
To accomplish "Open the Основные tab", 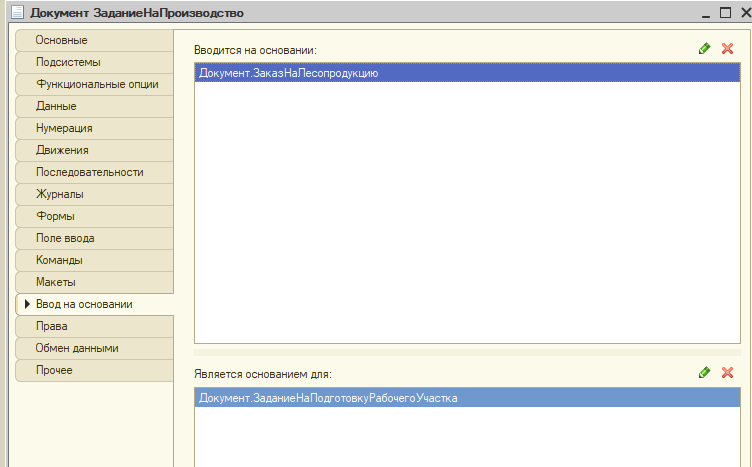I will point(62,40).
